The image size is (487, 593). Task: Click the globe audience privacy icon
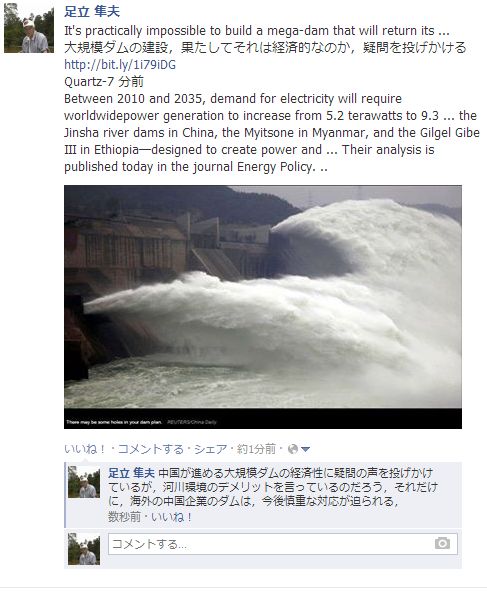pyautogui.click(x=293, y=449)
